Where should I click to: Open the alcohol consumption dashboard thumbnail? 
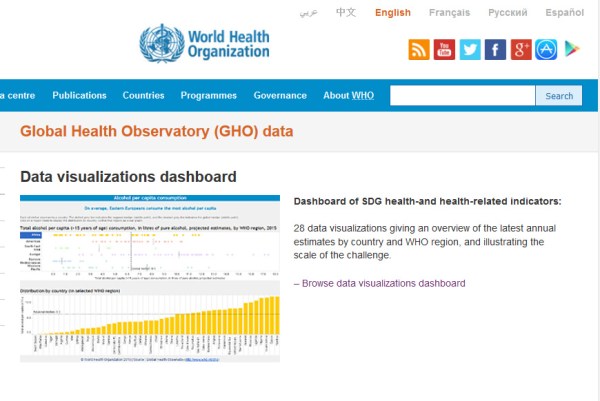pos(150,278)
